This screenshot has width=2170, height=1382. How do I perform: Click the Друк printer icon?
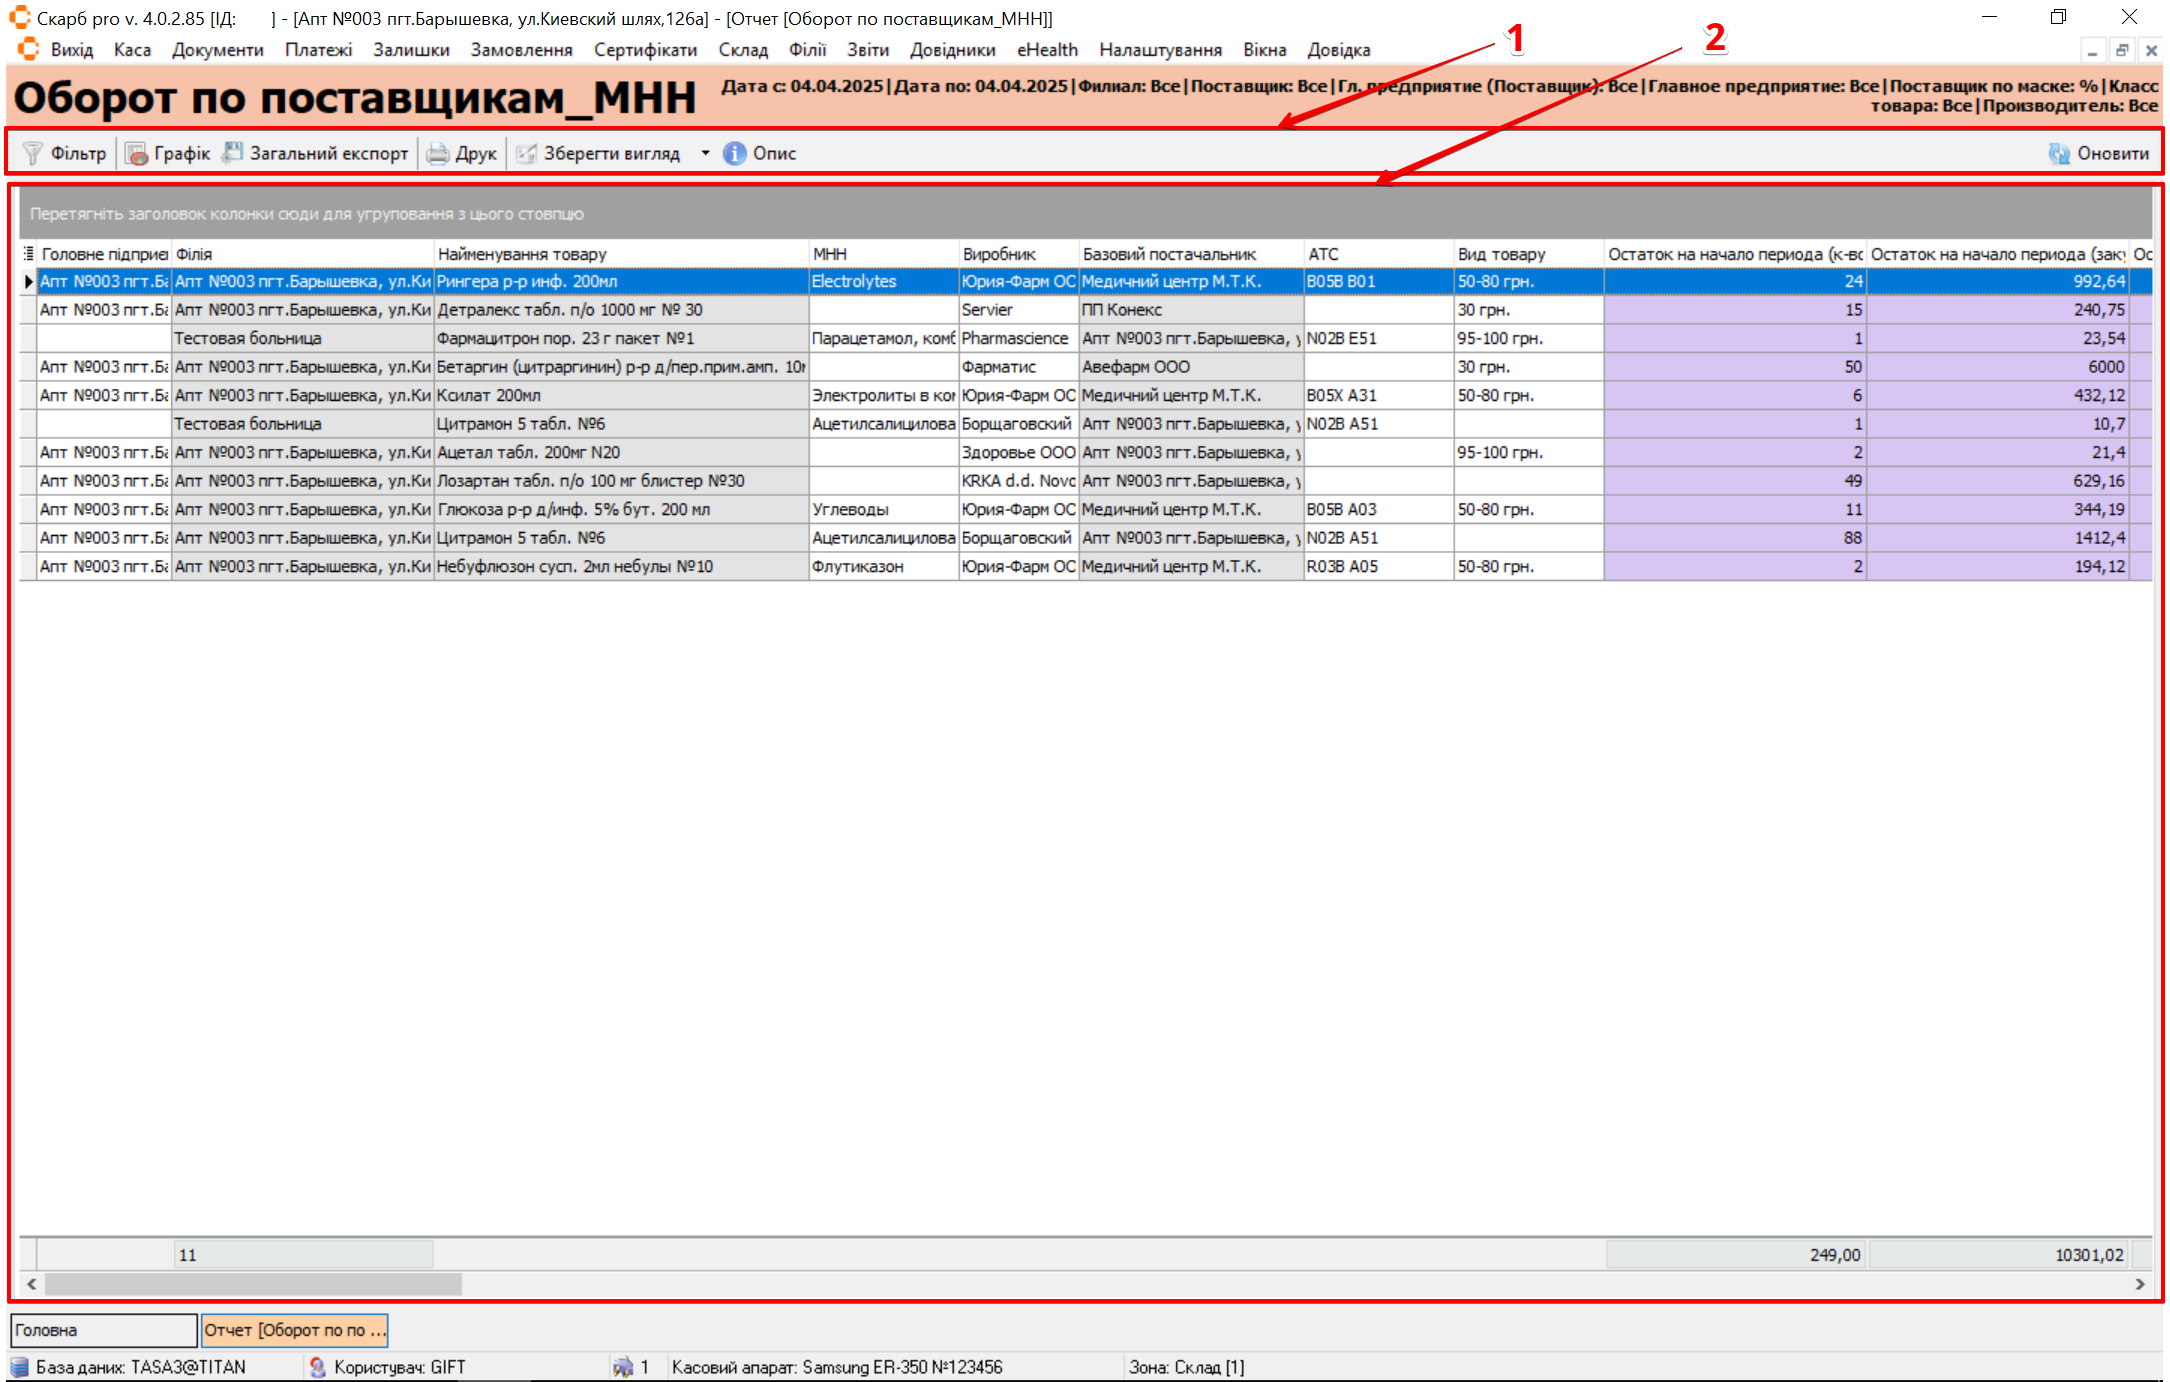(438, 153)
